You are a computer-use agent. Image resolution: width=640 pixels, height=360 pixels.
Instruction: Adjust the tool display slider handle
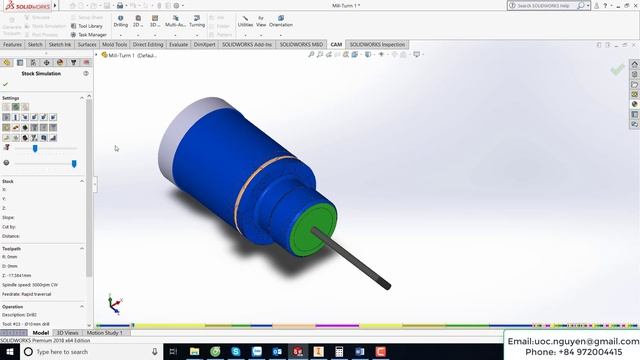(x=35, y=149)
